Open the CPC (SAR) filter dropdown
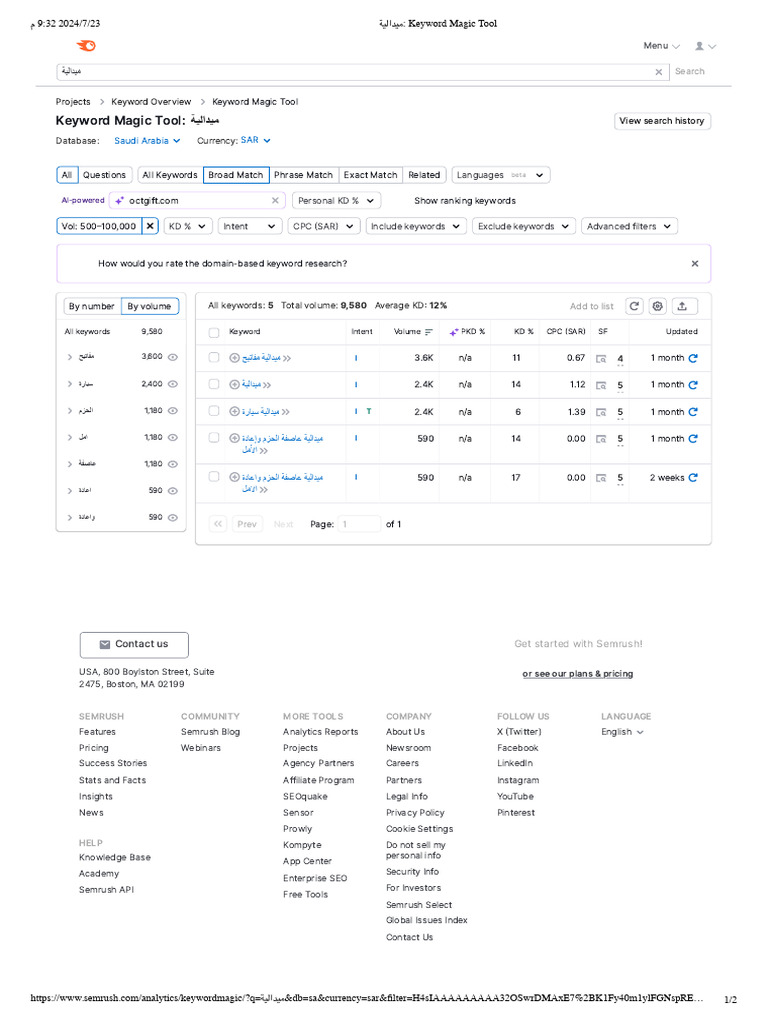 point(324,226)
